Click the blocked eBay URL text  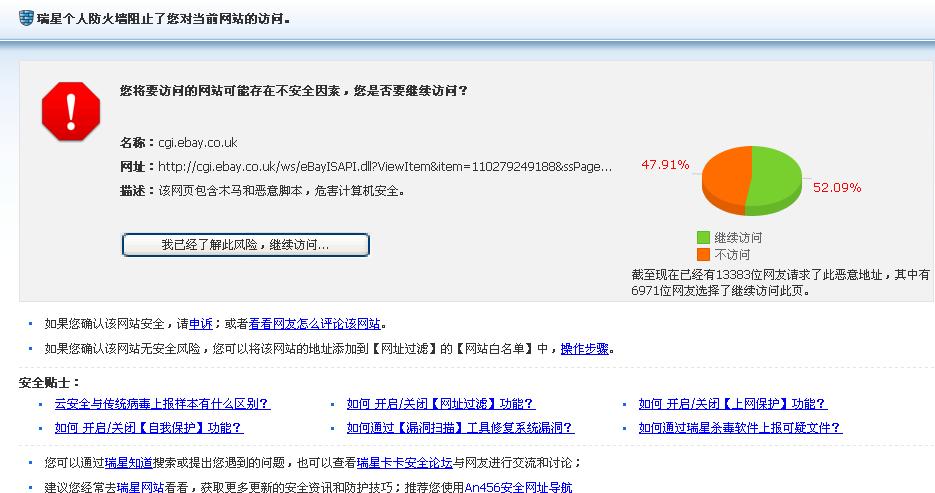[385, 167]
